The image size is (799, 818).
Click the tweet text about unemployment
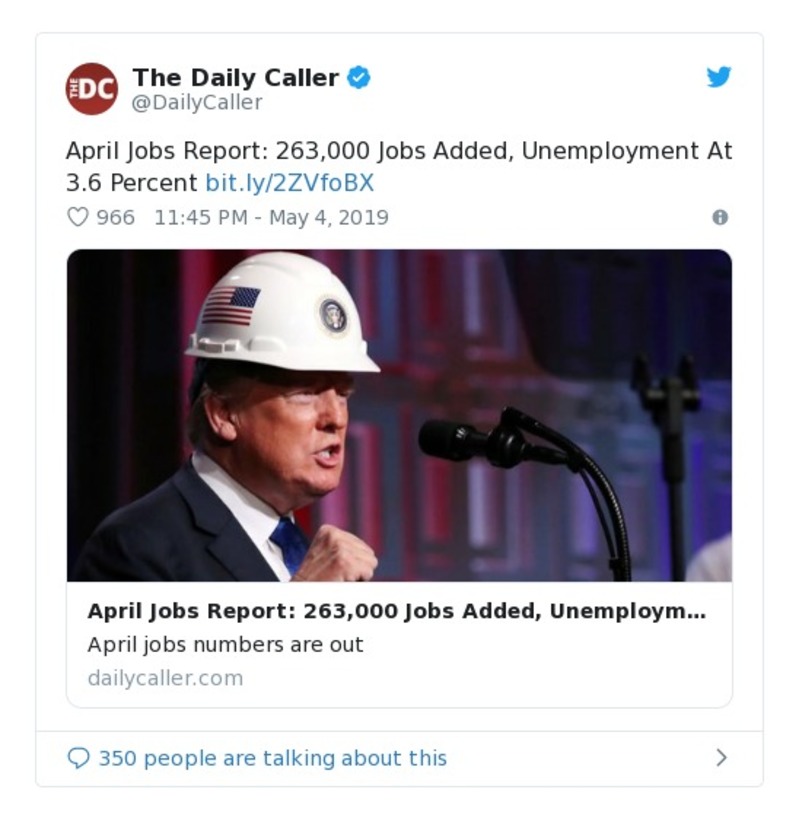coord(398,152)
